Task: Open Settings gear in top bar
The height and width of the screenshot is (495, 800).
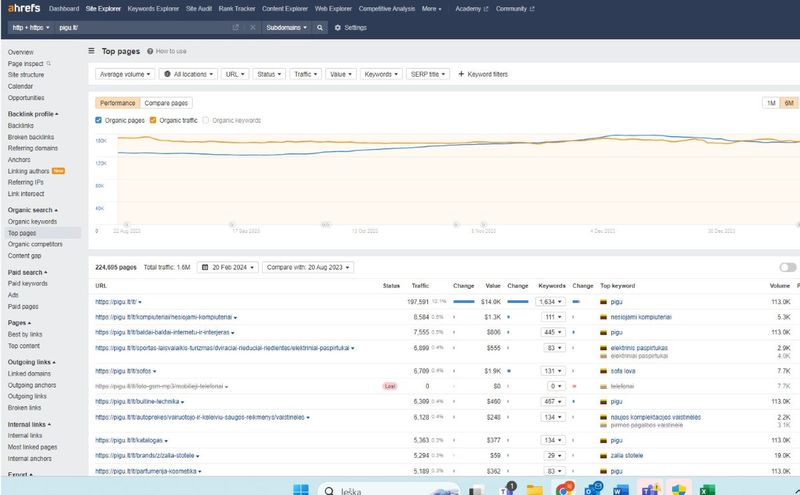Action: (351, 28)
